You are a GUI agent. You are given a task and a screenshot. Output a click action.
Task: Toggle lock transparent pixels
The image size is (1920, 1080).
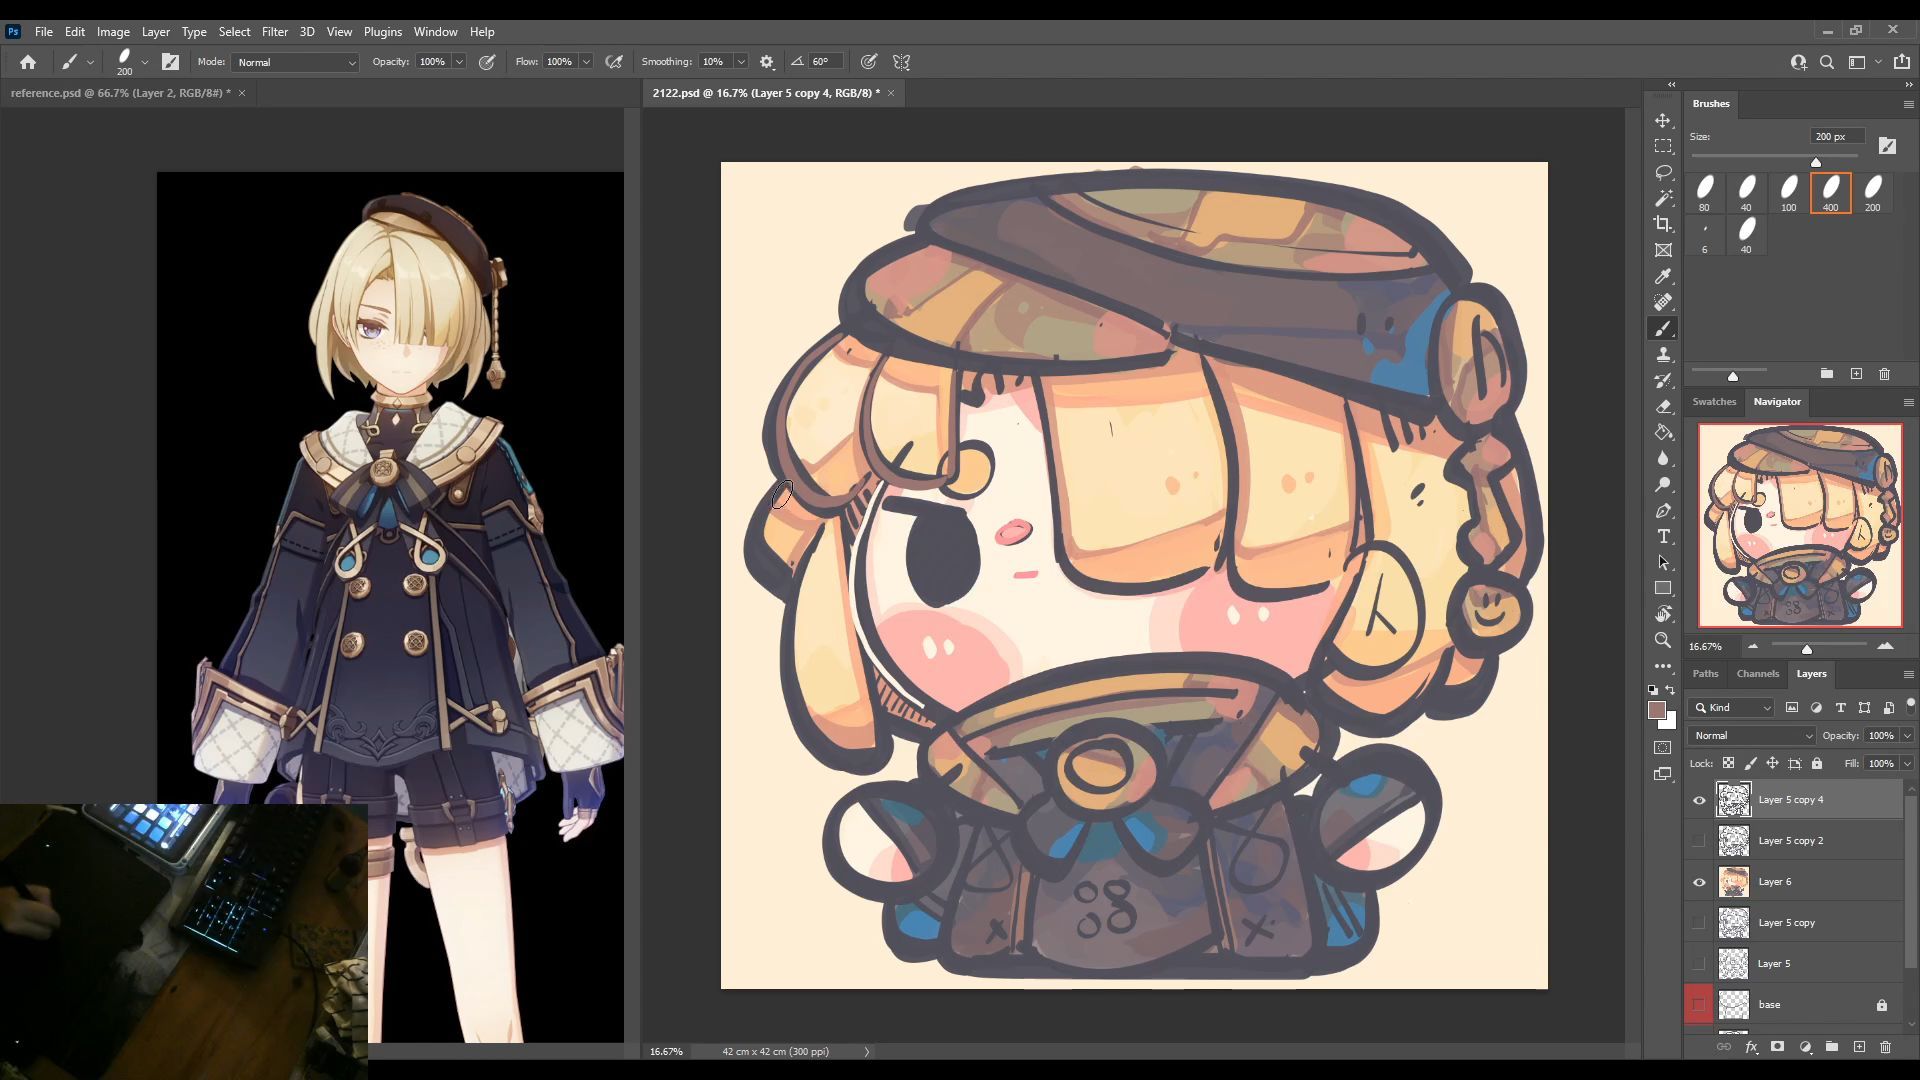[x=1728, y=763]
